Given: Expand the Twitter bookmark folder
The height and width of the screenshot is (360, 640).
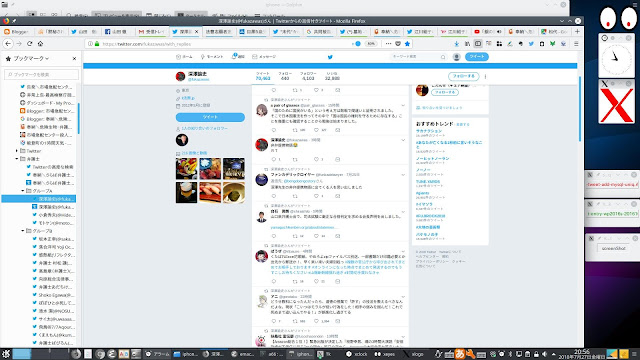Looking at the screenshot, I should tap(17, 151).
